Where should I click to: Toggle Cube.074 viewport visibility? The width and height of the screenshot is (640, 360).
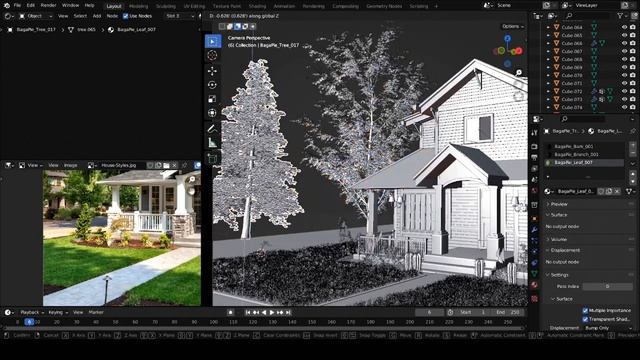(624, 107)
